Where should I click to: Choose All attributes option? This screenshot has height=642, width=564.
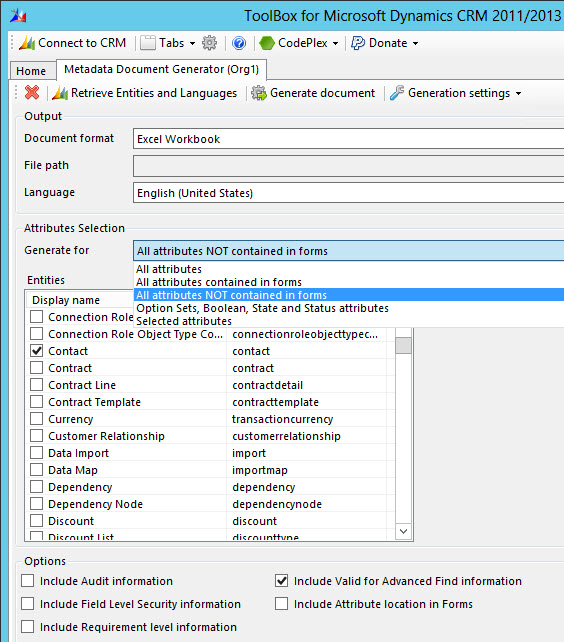coord(349,269)
